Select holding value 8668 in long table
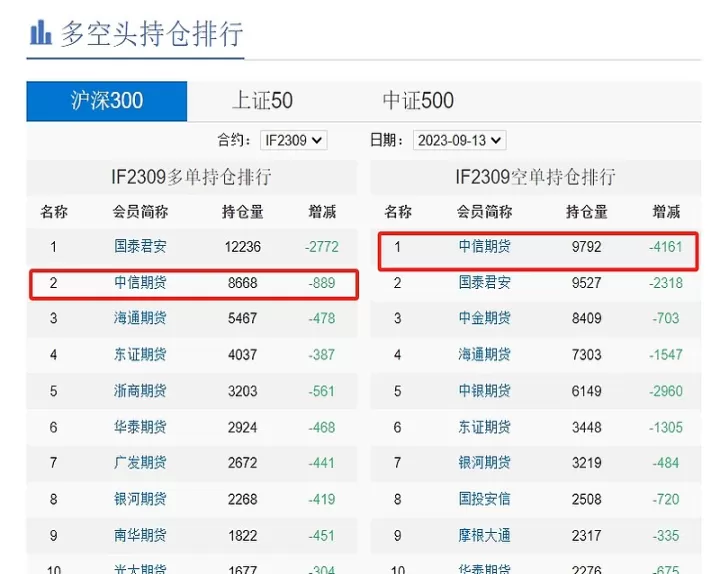Screen dimensions: 720x574 click(242, 283)
